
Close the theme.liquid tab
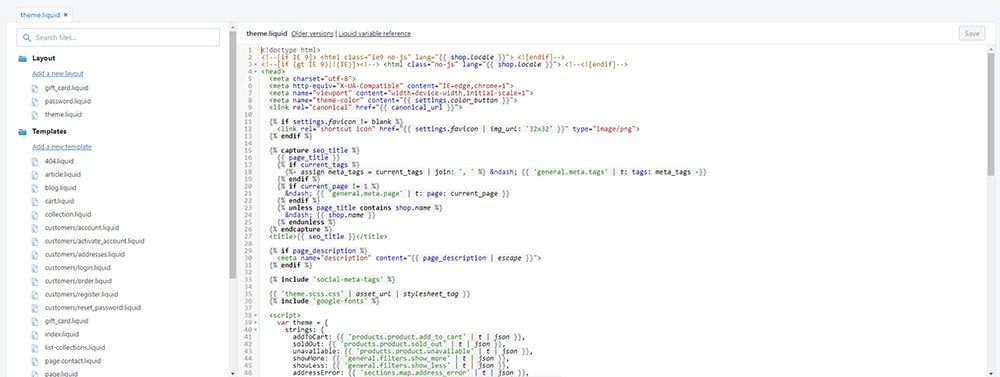pos(66,15)
